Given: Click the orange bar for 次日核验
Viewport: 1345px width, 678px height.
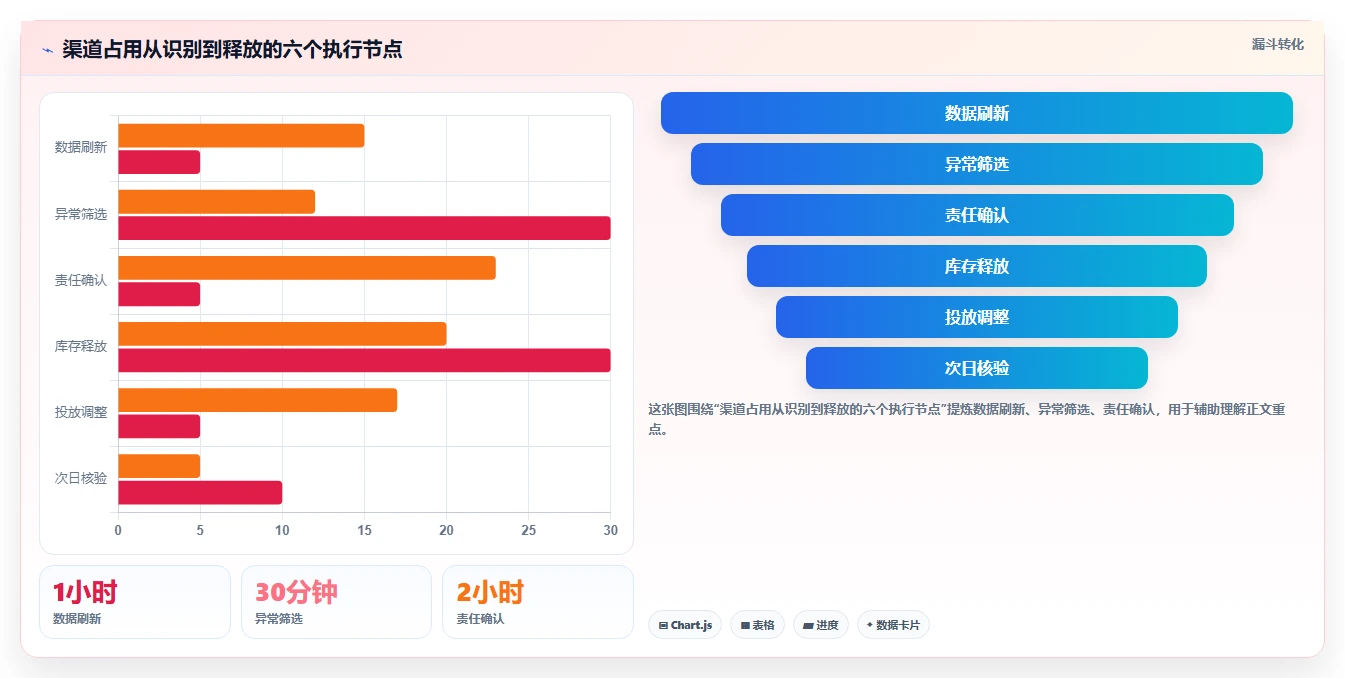Looking at the screenshot, I should (x=159, y=466).
